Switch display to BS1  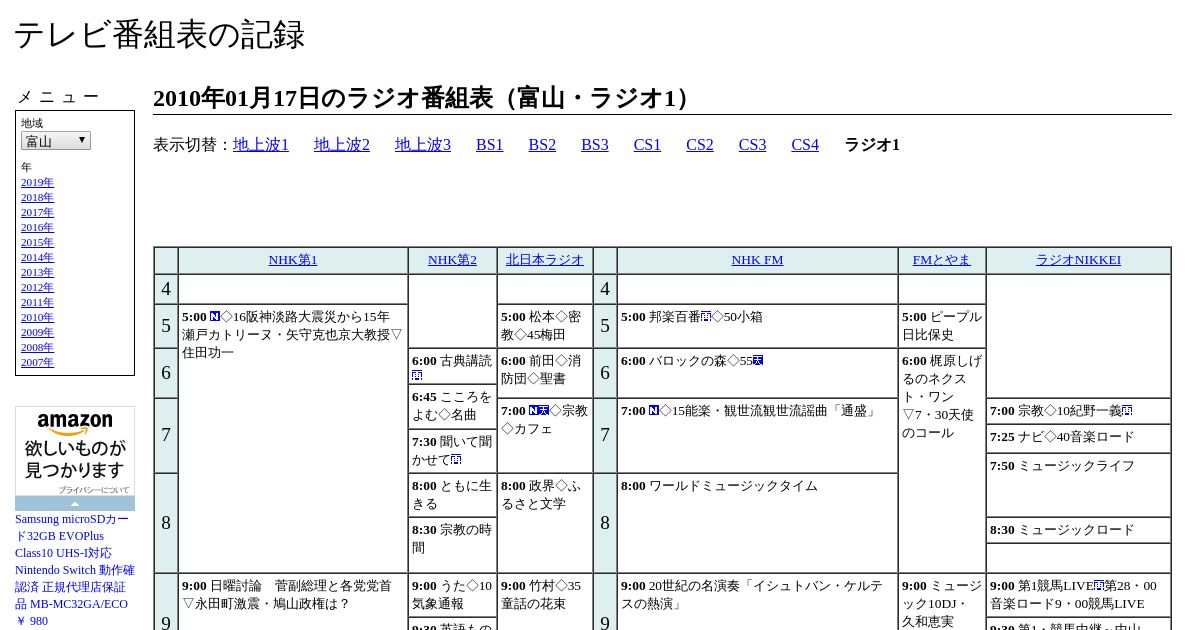[x=490, y=145]
